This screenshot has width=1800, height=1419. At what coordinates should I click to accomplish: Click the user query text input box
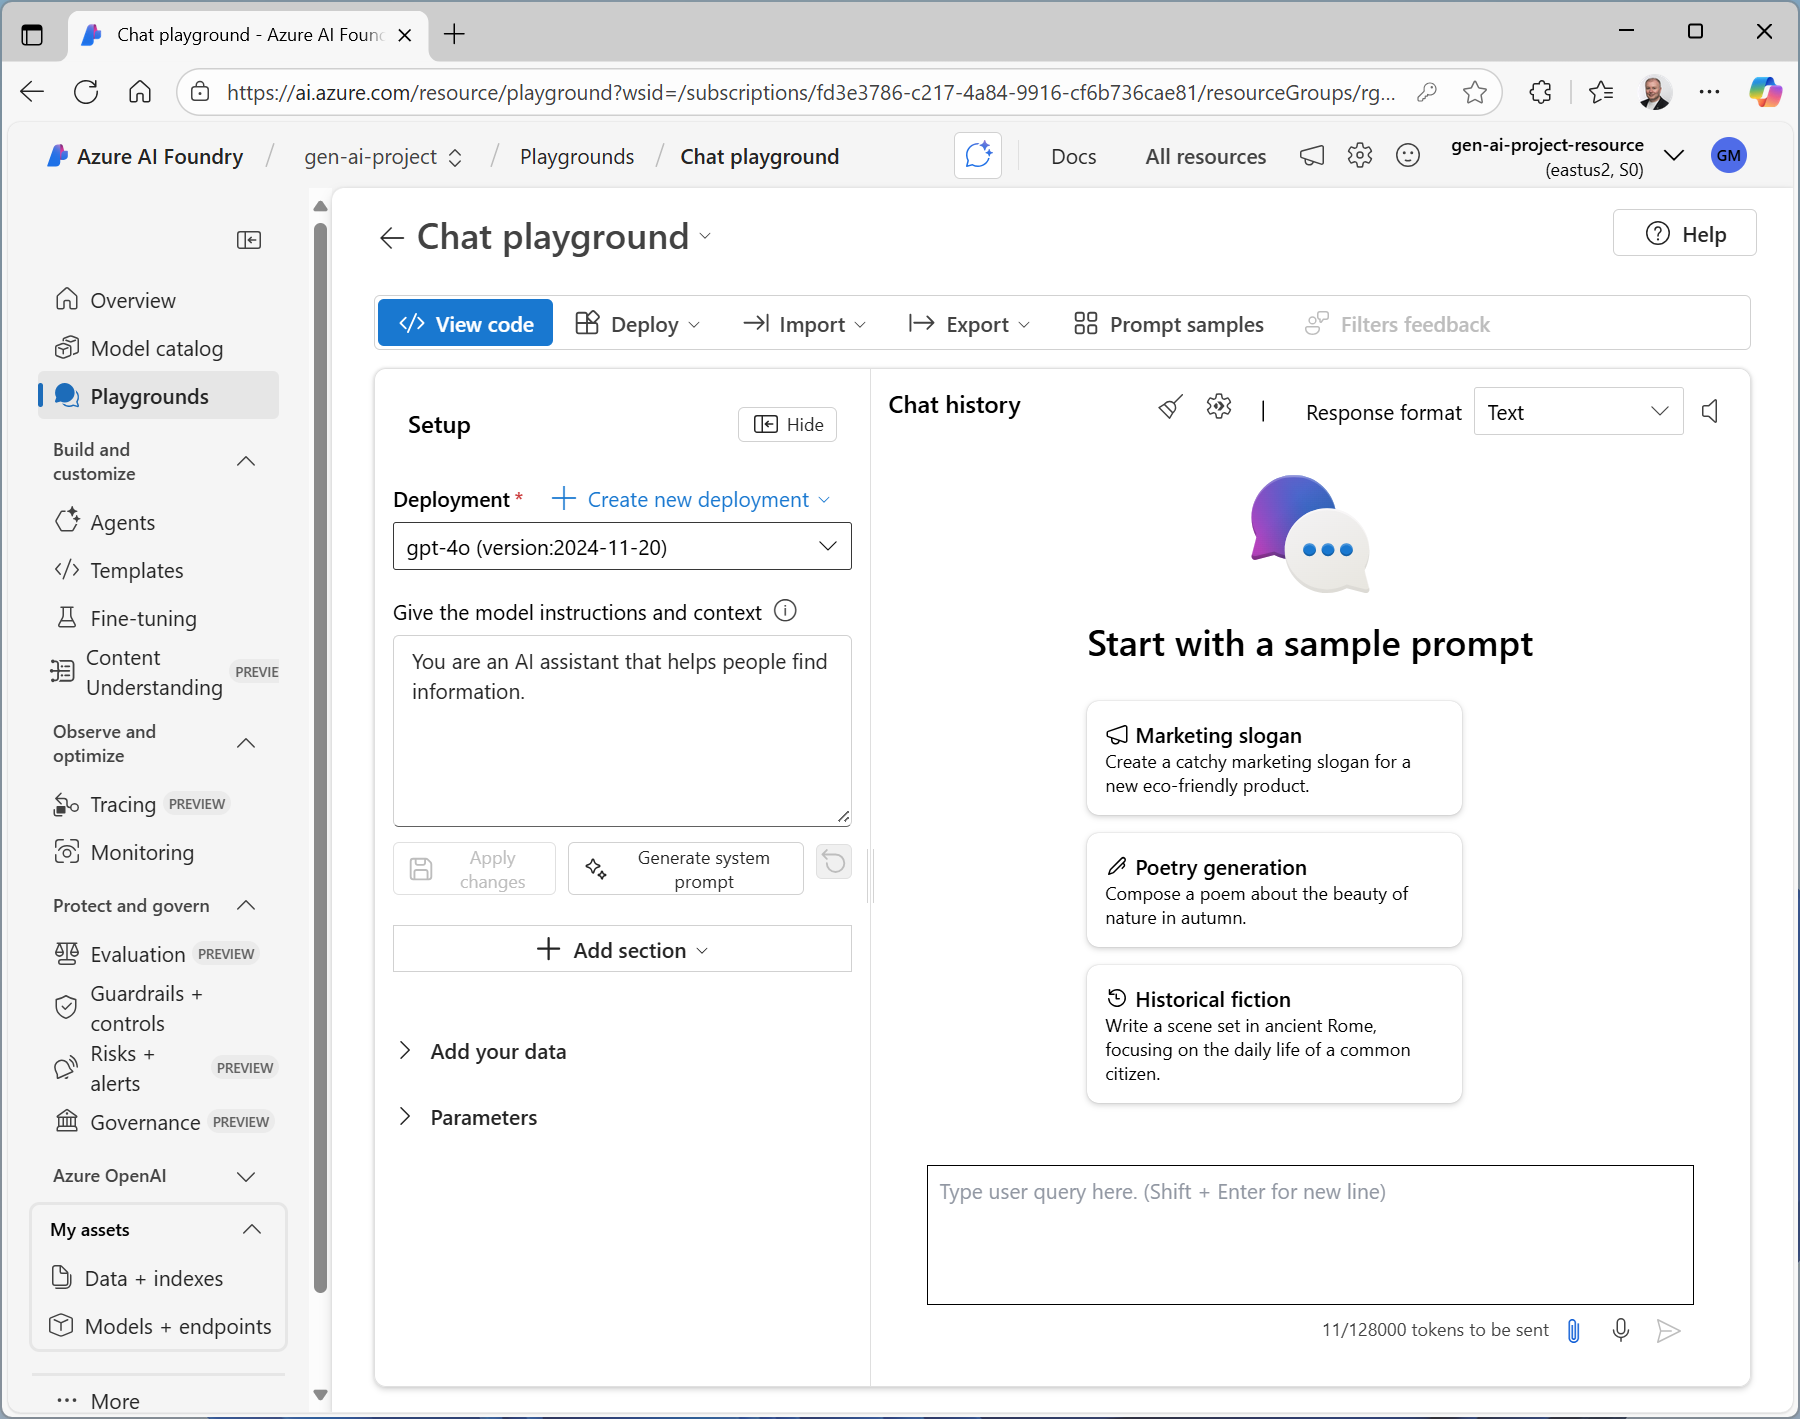click(x=1309, y=1235)
